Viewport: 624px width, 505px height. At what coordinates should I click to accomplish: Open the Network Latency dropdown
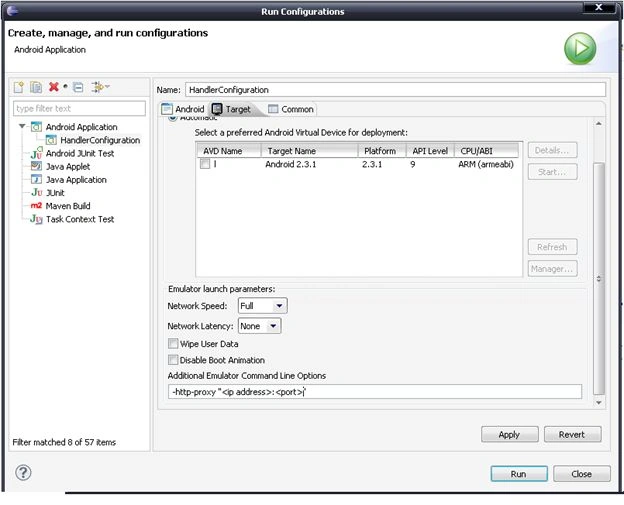[259, 326]
